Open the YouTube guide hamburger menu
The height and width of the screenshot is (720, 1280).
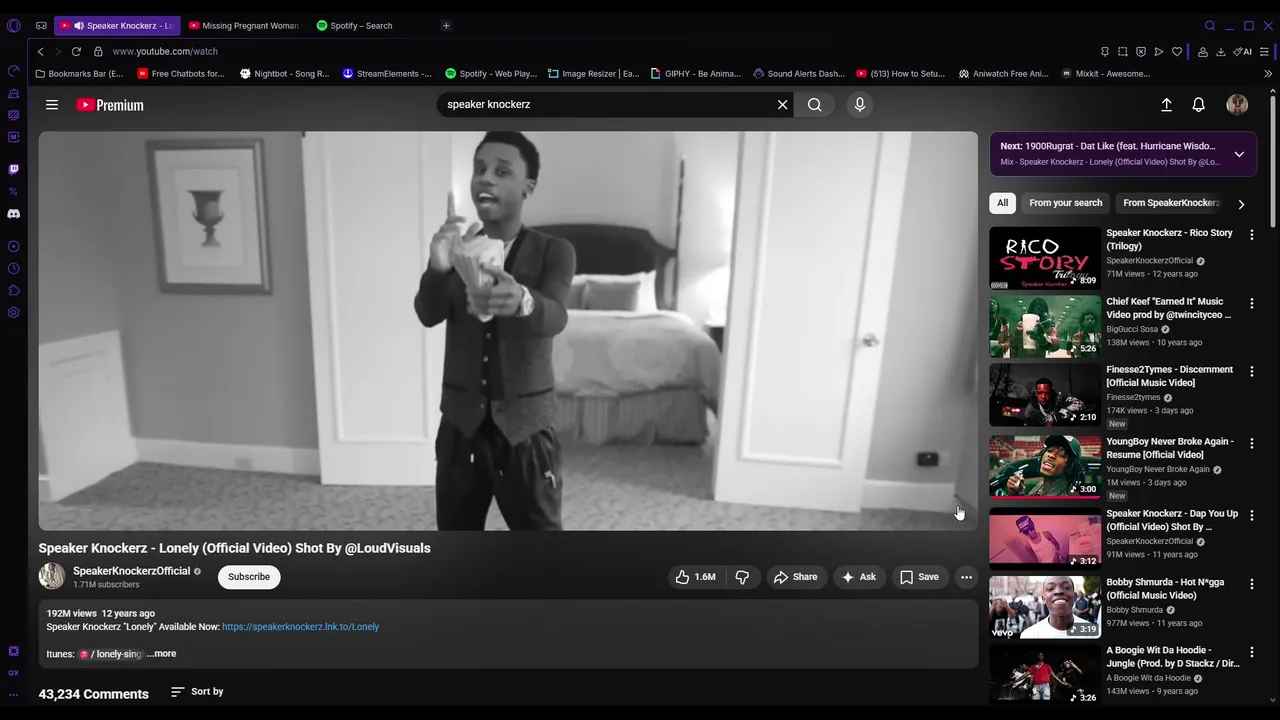click(x=52, y=105)
